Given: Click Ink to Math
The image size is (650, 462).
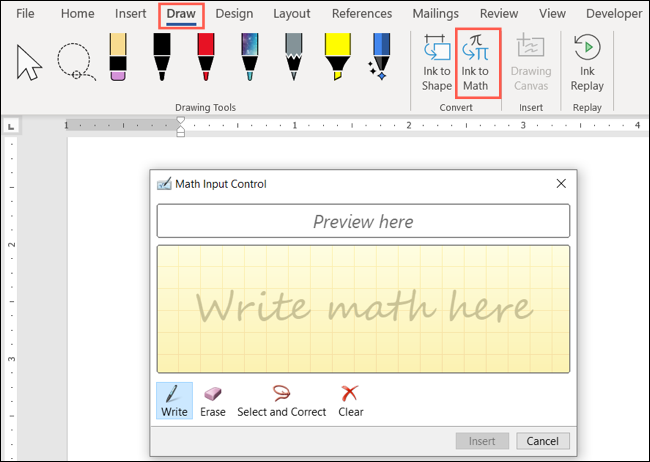Looking at the screenshot, I should [x=475, y=63].
